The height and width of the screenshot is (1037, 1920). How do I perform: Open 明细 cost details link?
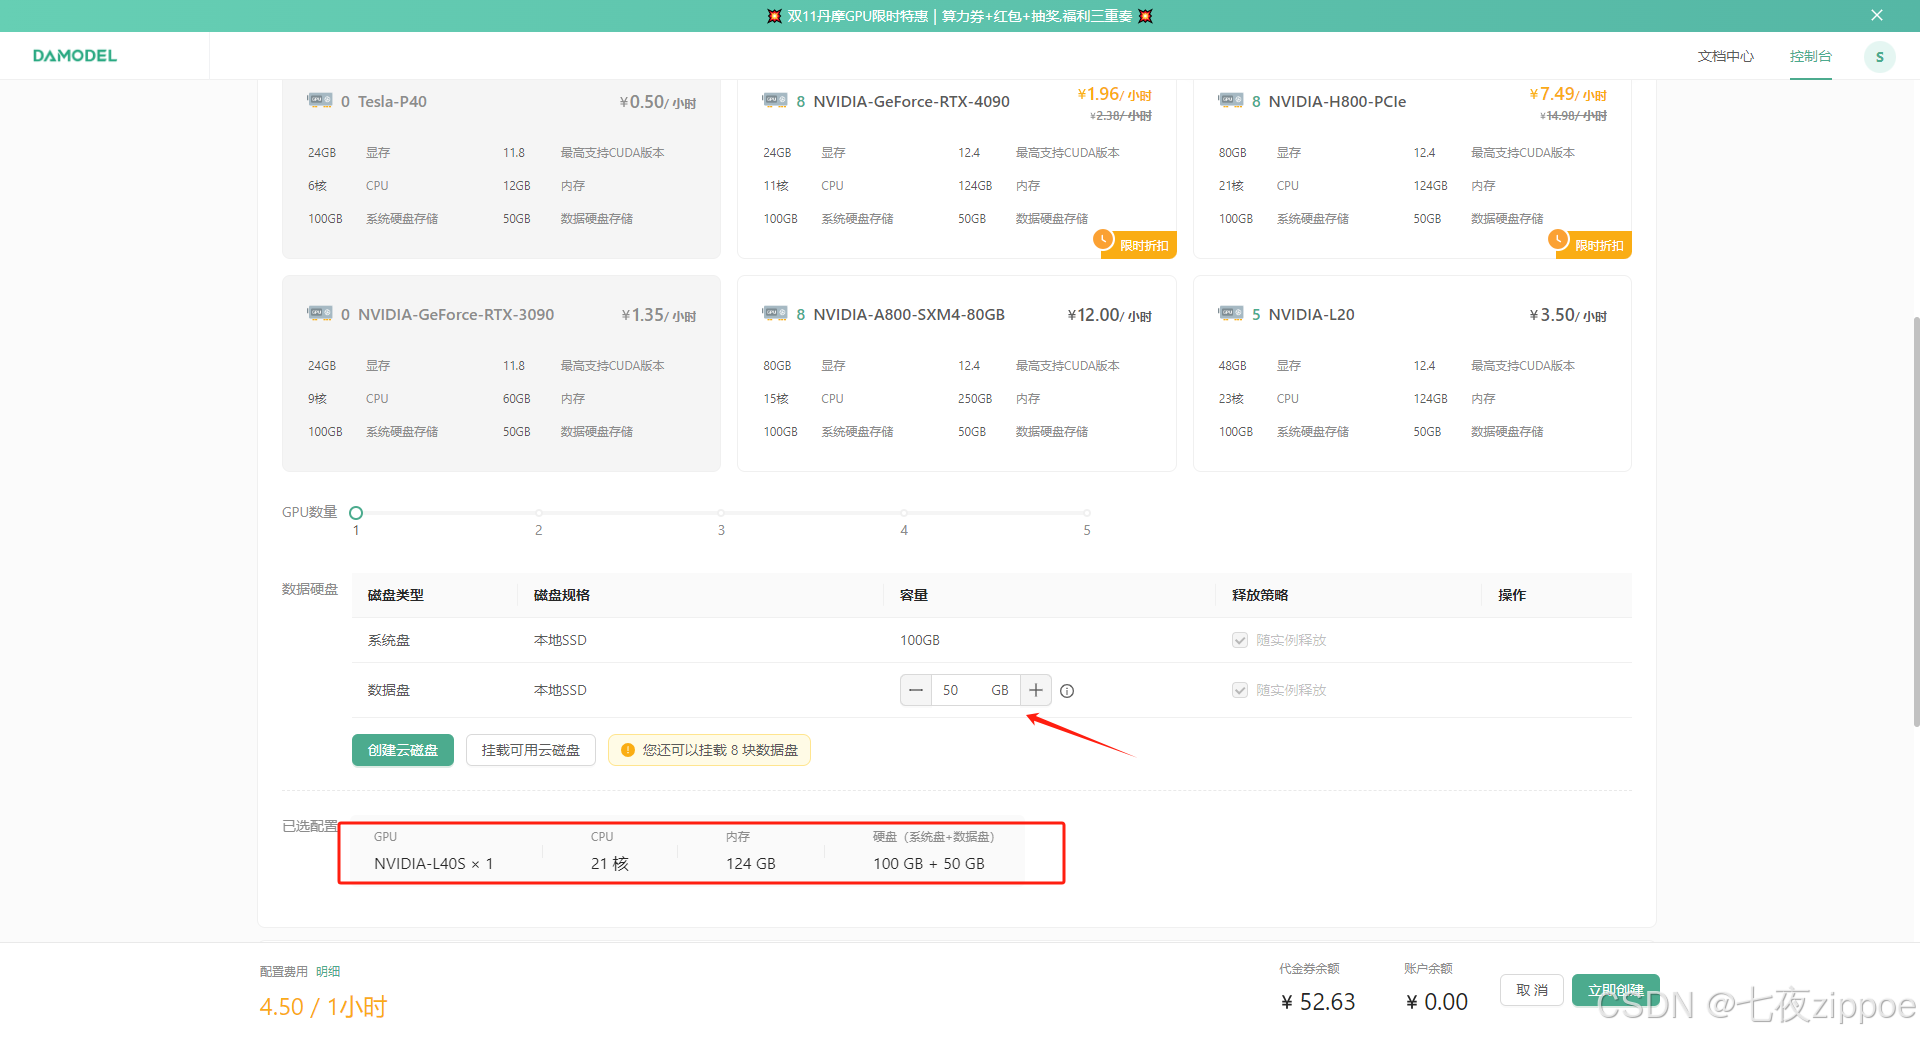pyautogui.click(x=328, y=971)
